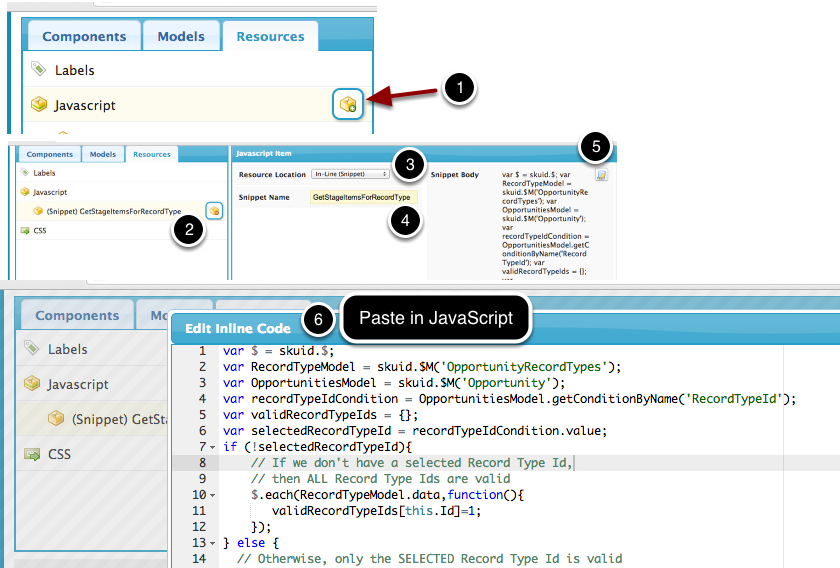The height and width of the screenshot is (568, 840).
Task: Click the Snippet Name input field
Action: 364,198
